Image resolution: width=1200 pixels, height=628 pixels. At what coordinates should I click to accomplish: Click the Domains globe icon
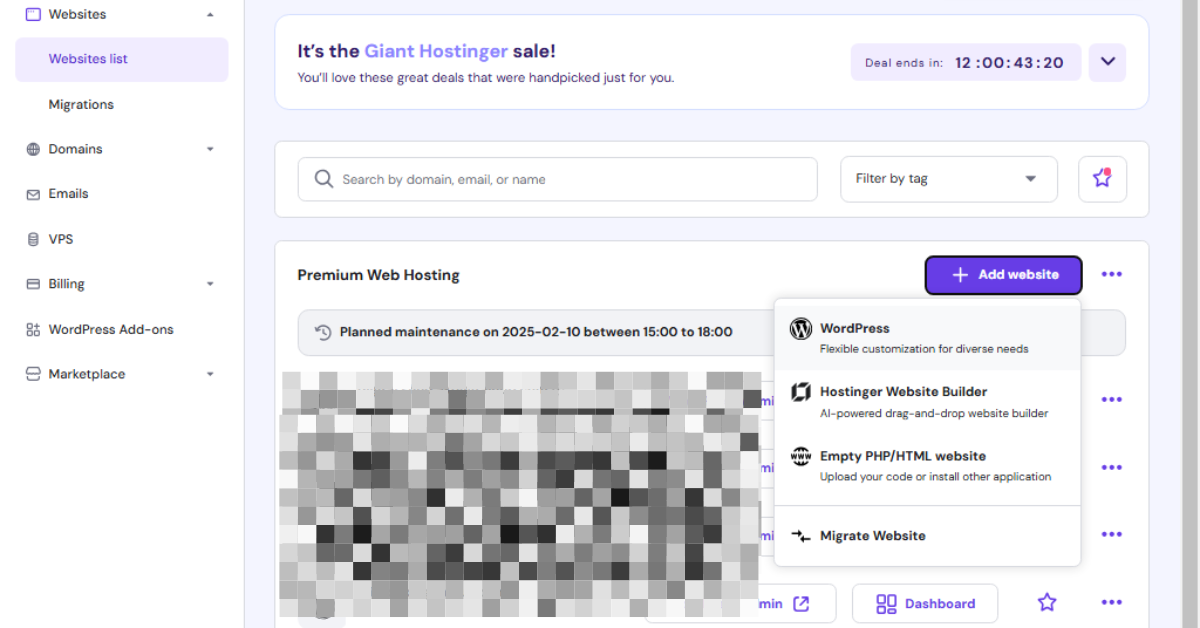(x=33, y=149)
